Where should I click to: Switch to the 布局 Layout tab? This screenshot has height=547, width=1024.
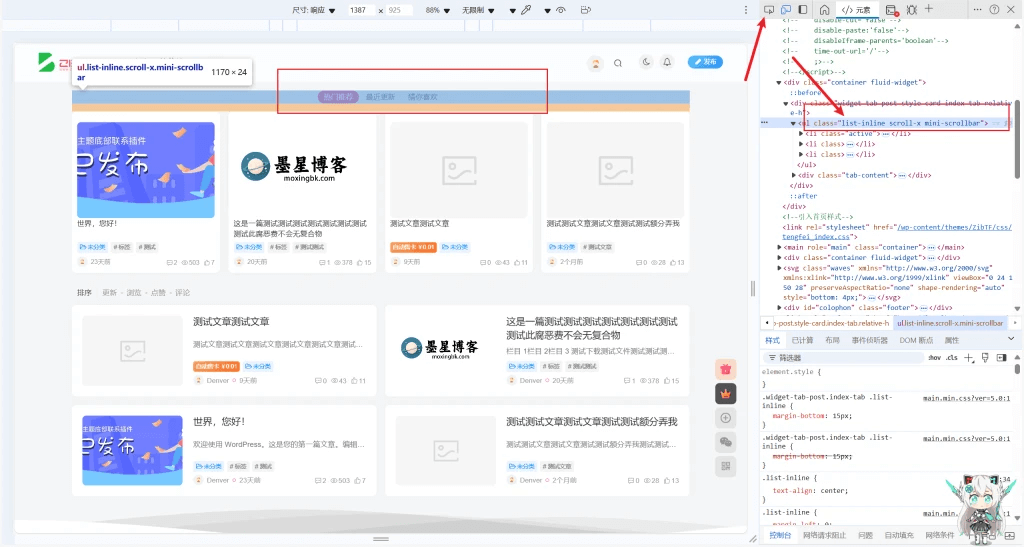click(x=832, y=341)
